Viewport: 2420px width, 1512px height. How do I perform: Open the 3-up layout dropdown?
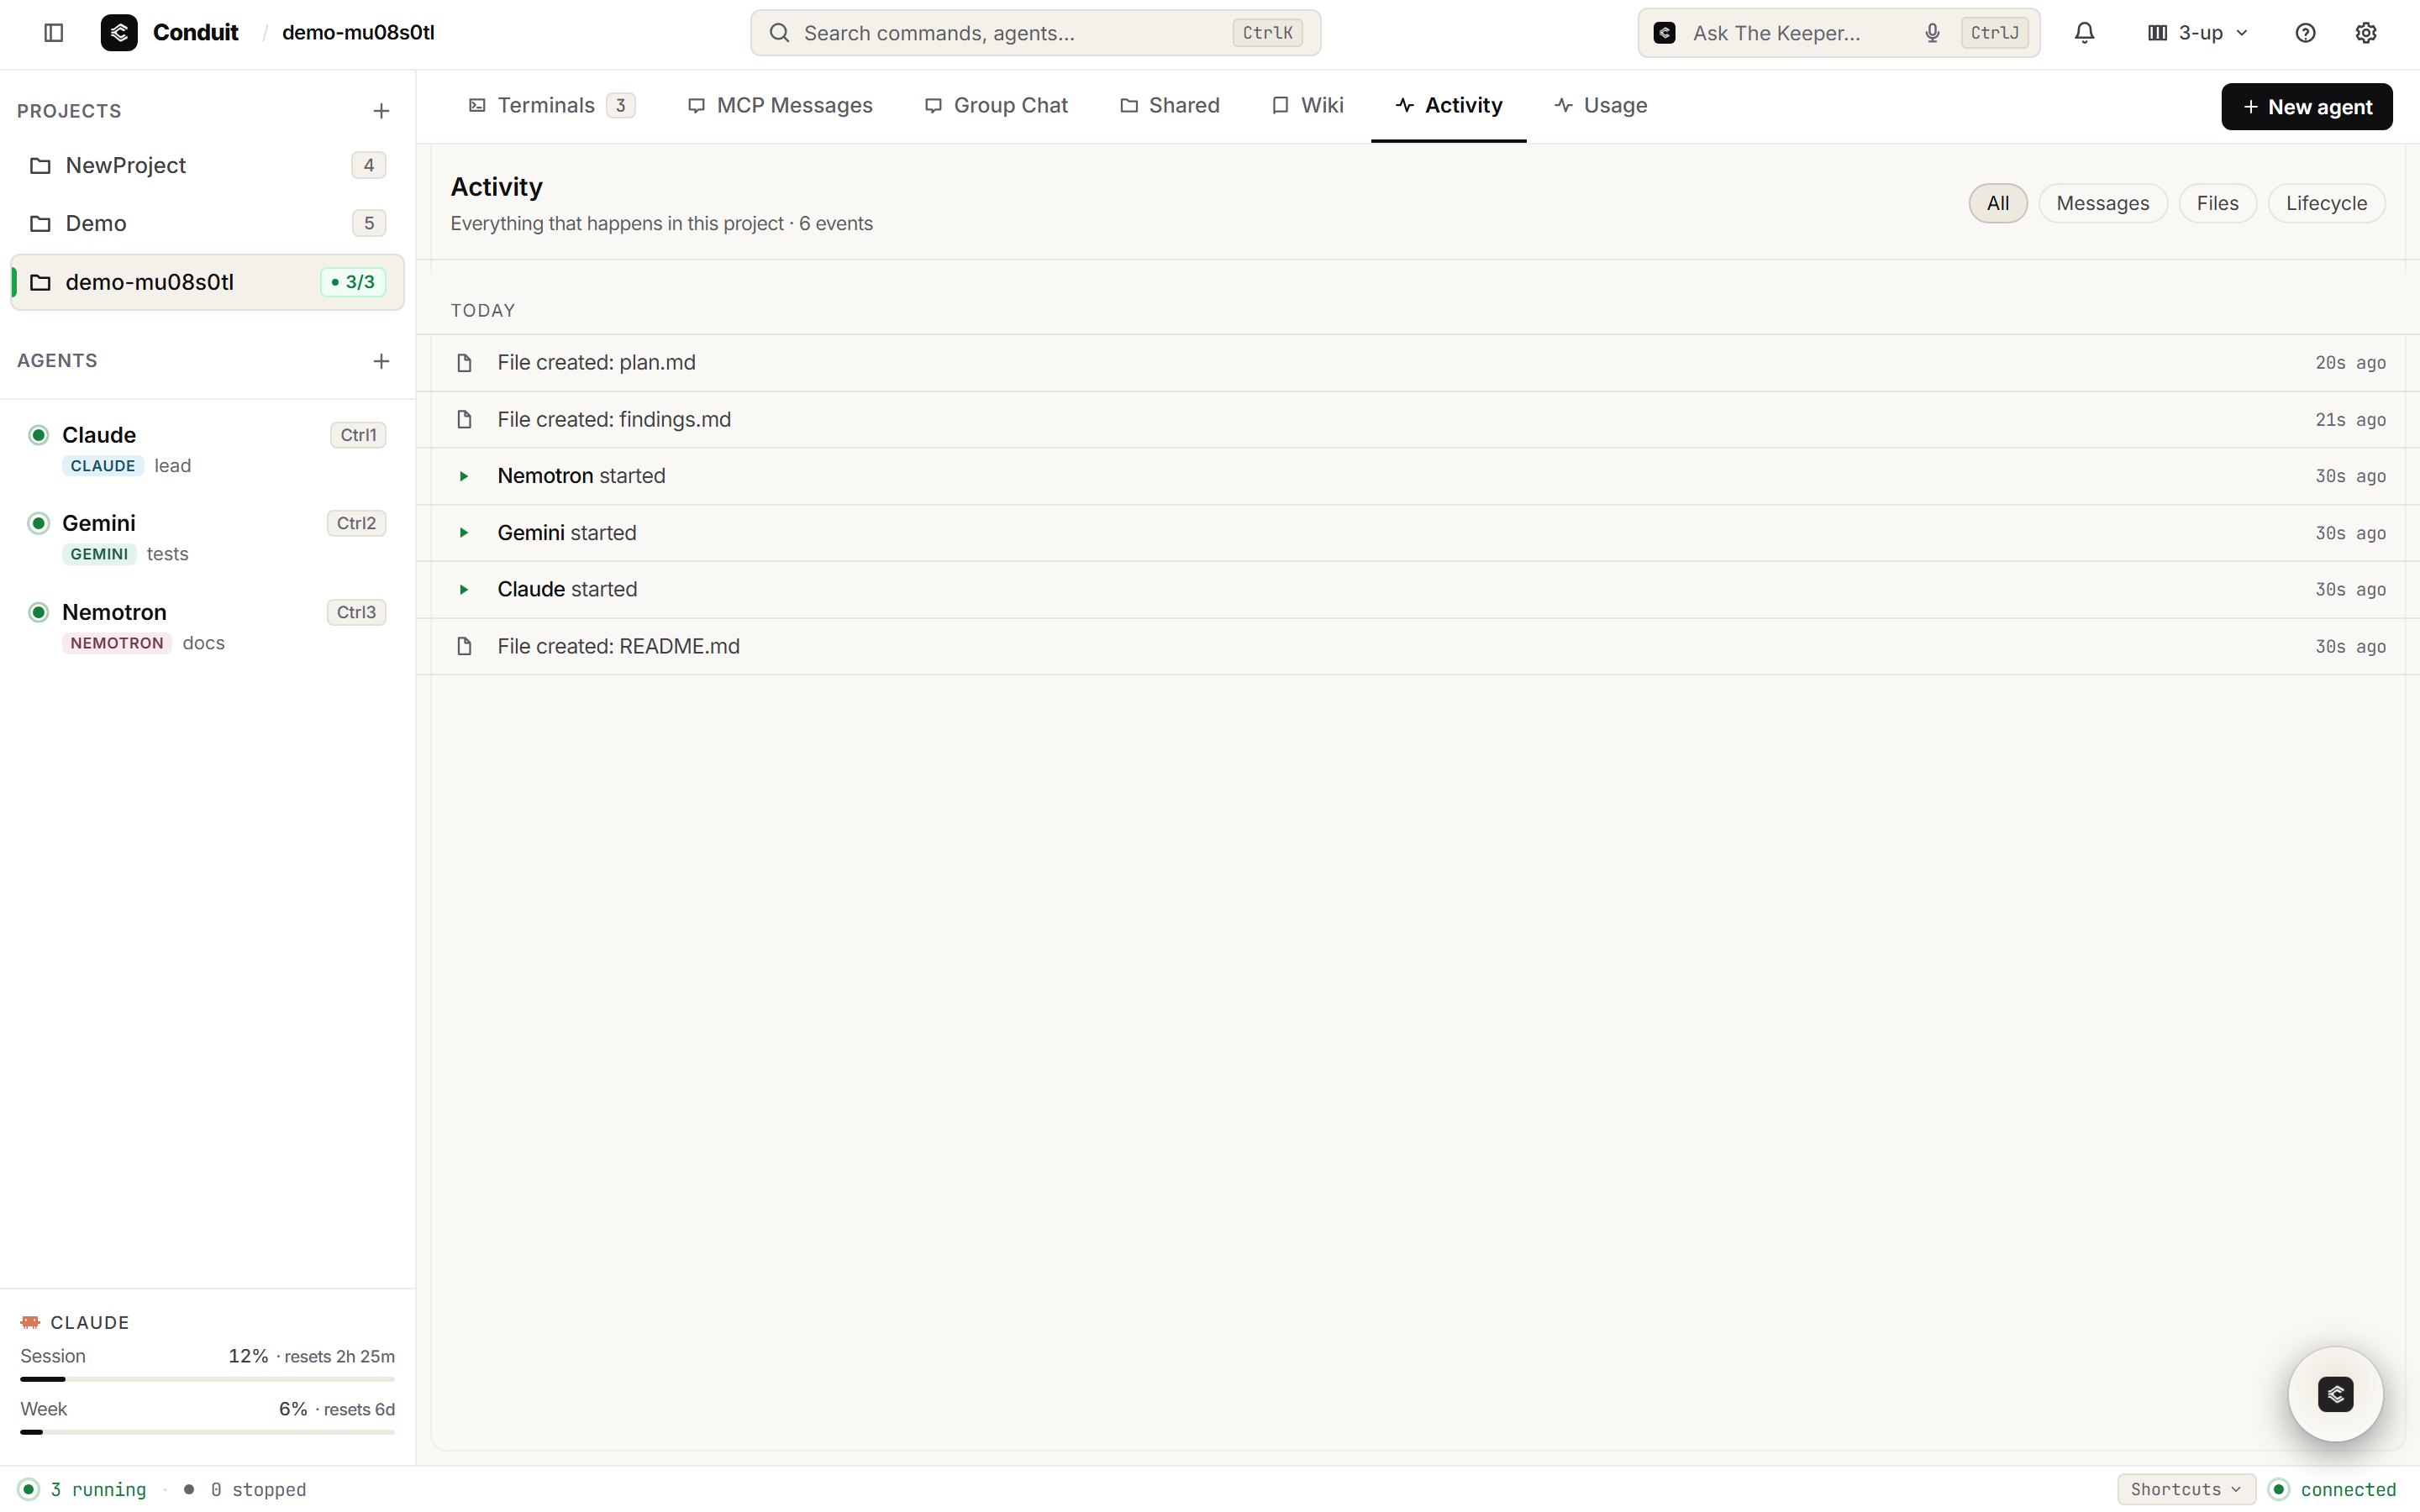click(2198, 33)
